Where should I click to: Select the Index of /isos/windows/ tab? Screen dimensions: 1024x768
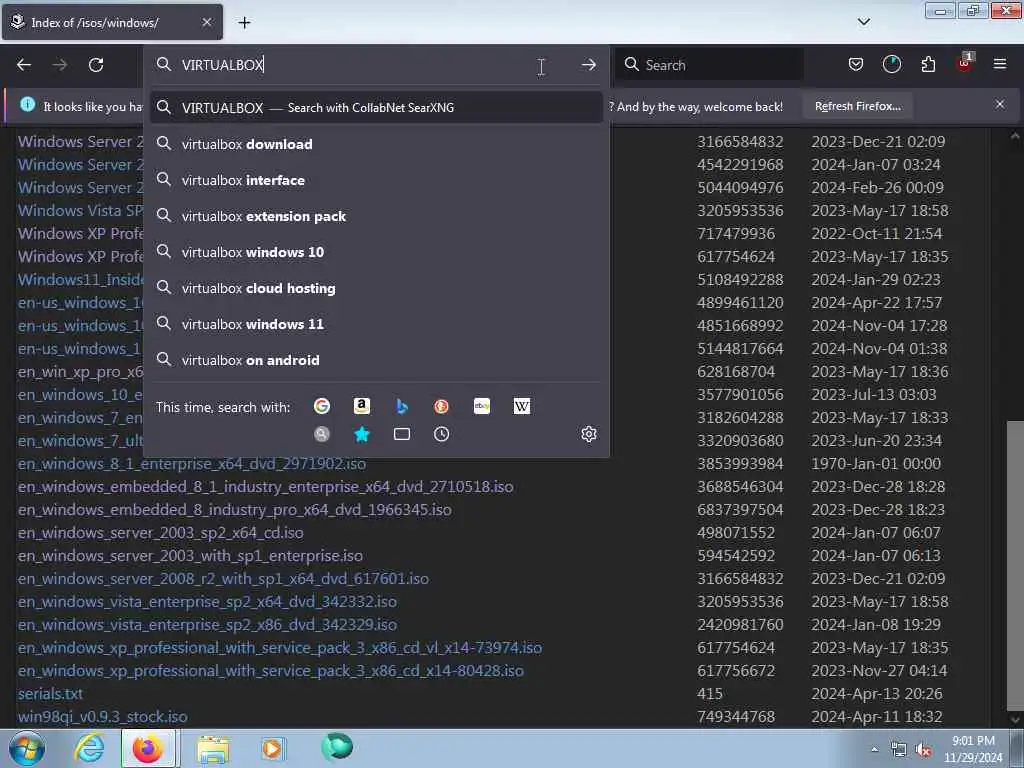coord(112,22)
